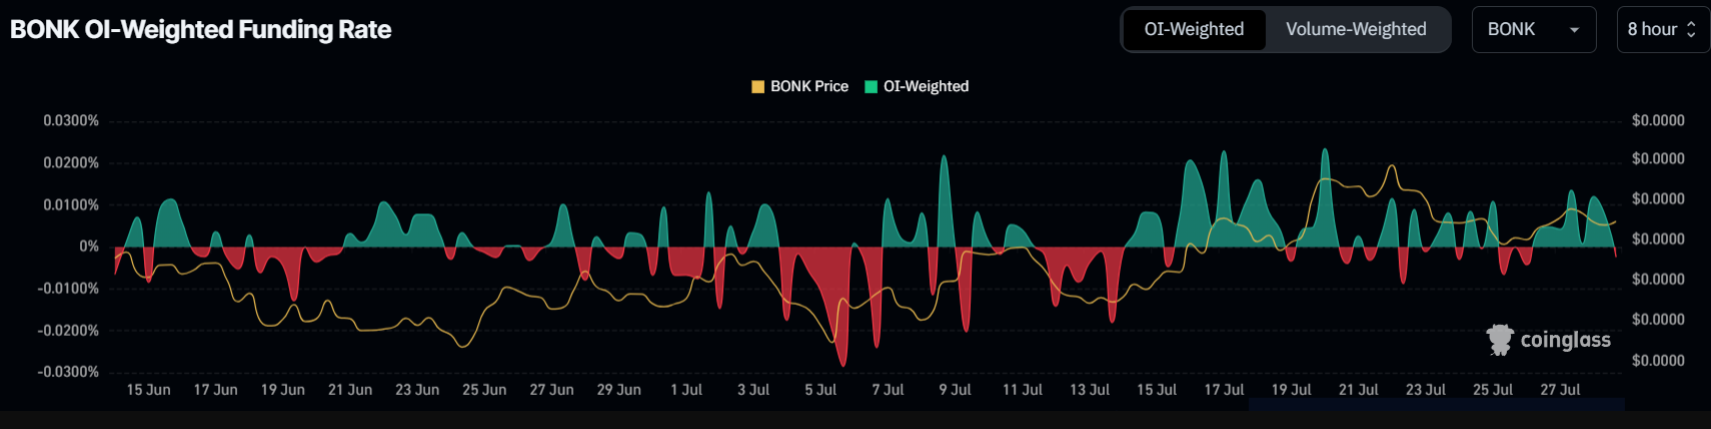The width and height of the screenshot is (1711, 429).
Task: Click the coinglass logo icon
Action: [x=1500, y=340]
